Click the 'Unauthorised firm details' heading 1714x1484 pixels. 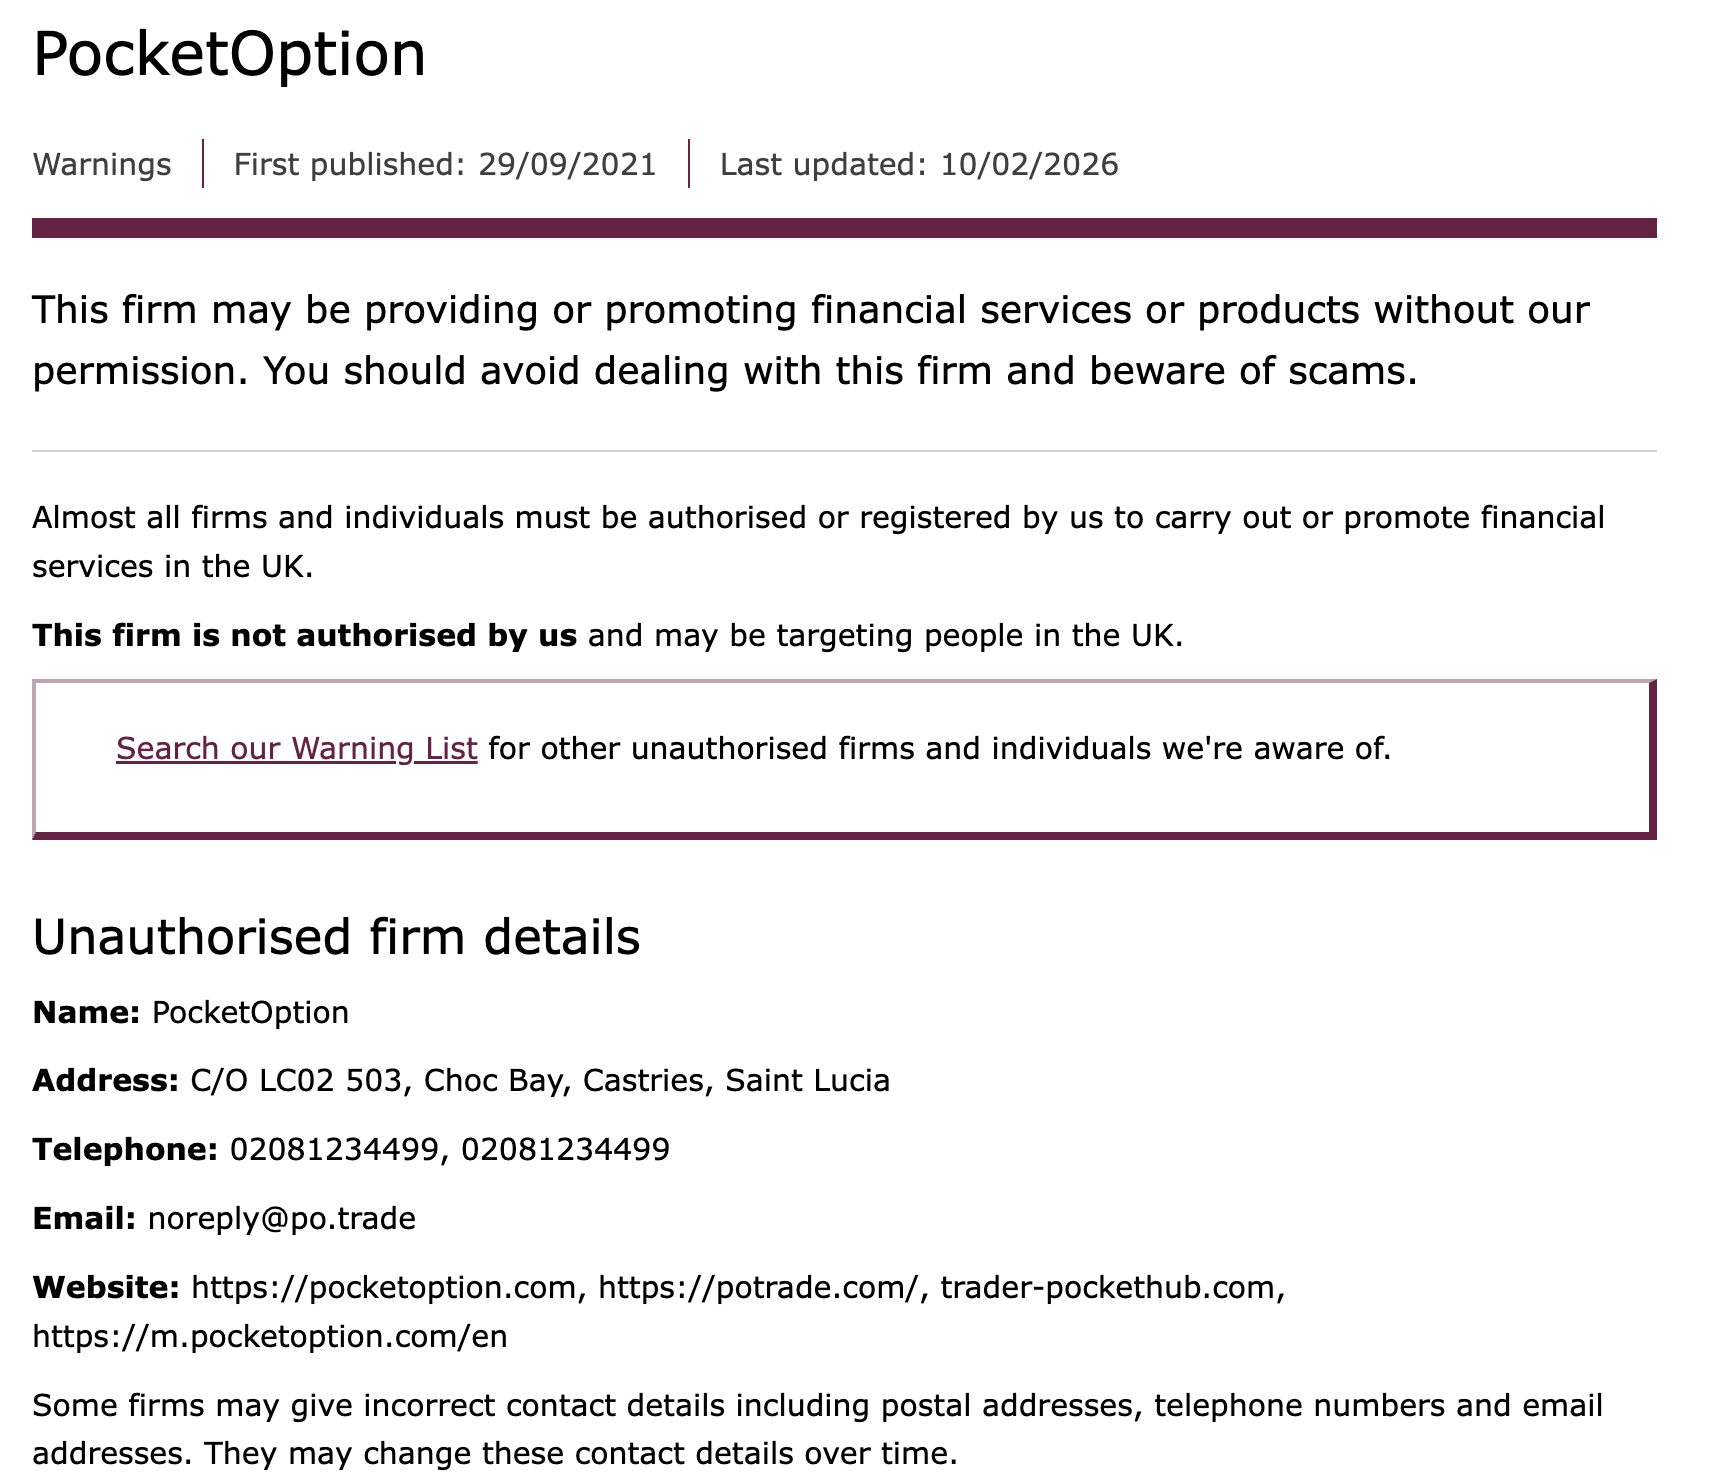(x=336, y=937)
